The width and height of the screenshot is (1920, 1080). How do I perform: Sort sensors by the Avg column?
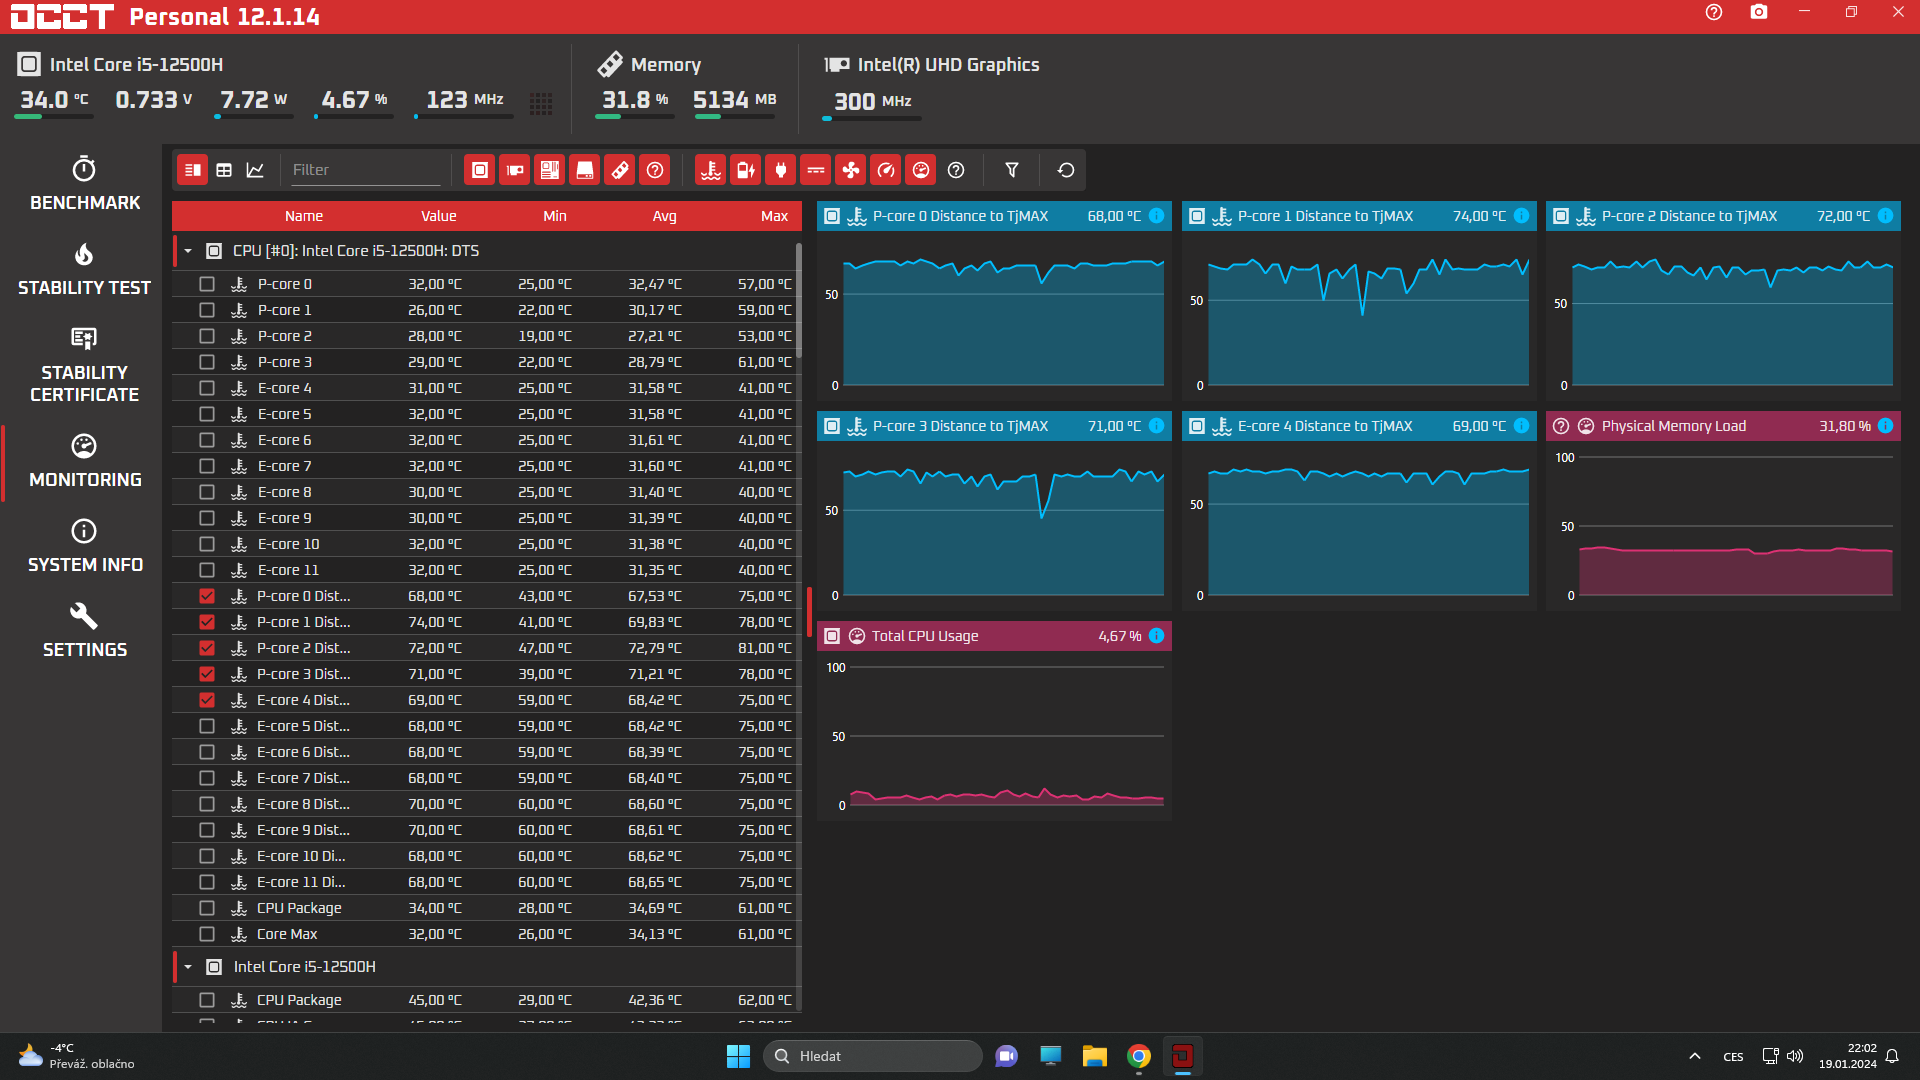(x=665, y=216)
